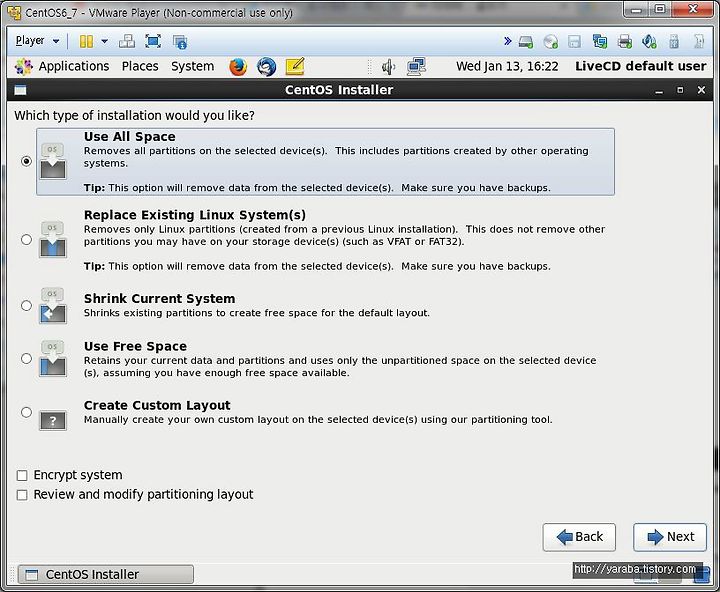The width and height of the screenshot is (720, 592).
Task: Select Create Custom Layout radio button
Action: tap(26, 412)
